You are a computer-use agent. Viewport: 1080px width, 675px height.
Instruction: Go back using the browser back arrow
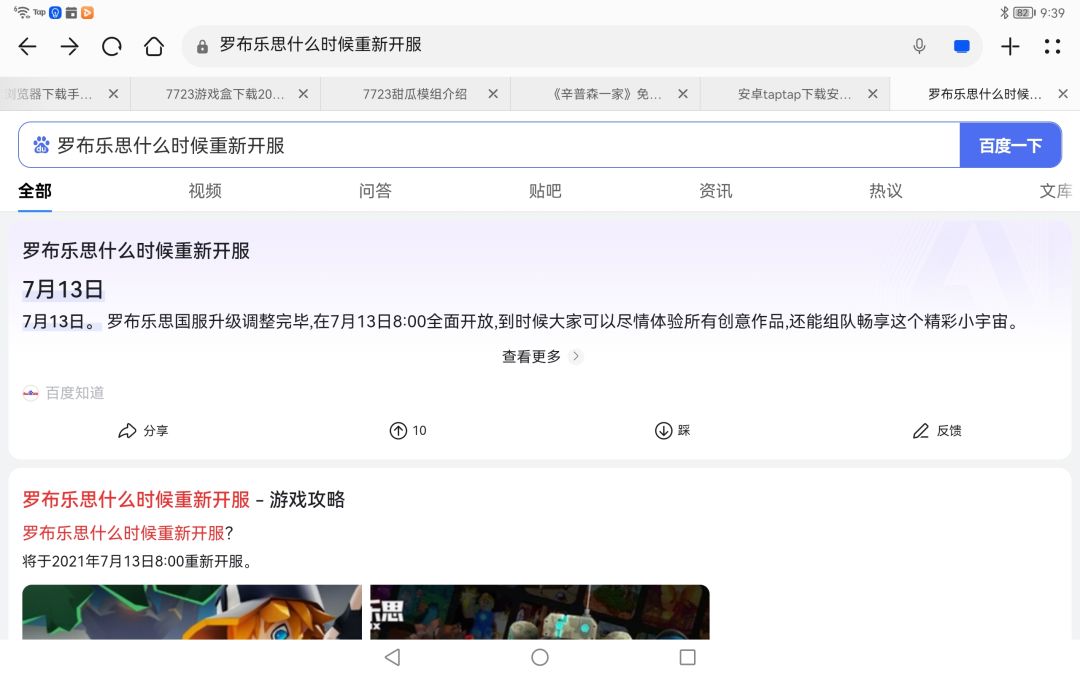[x=28, y=47]
